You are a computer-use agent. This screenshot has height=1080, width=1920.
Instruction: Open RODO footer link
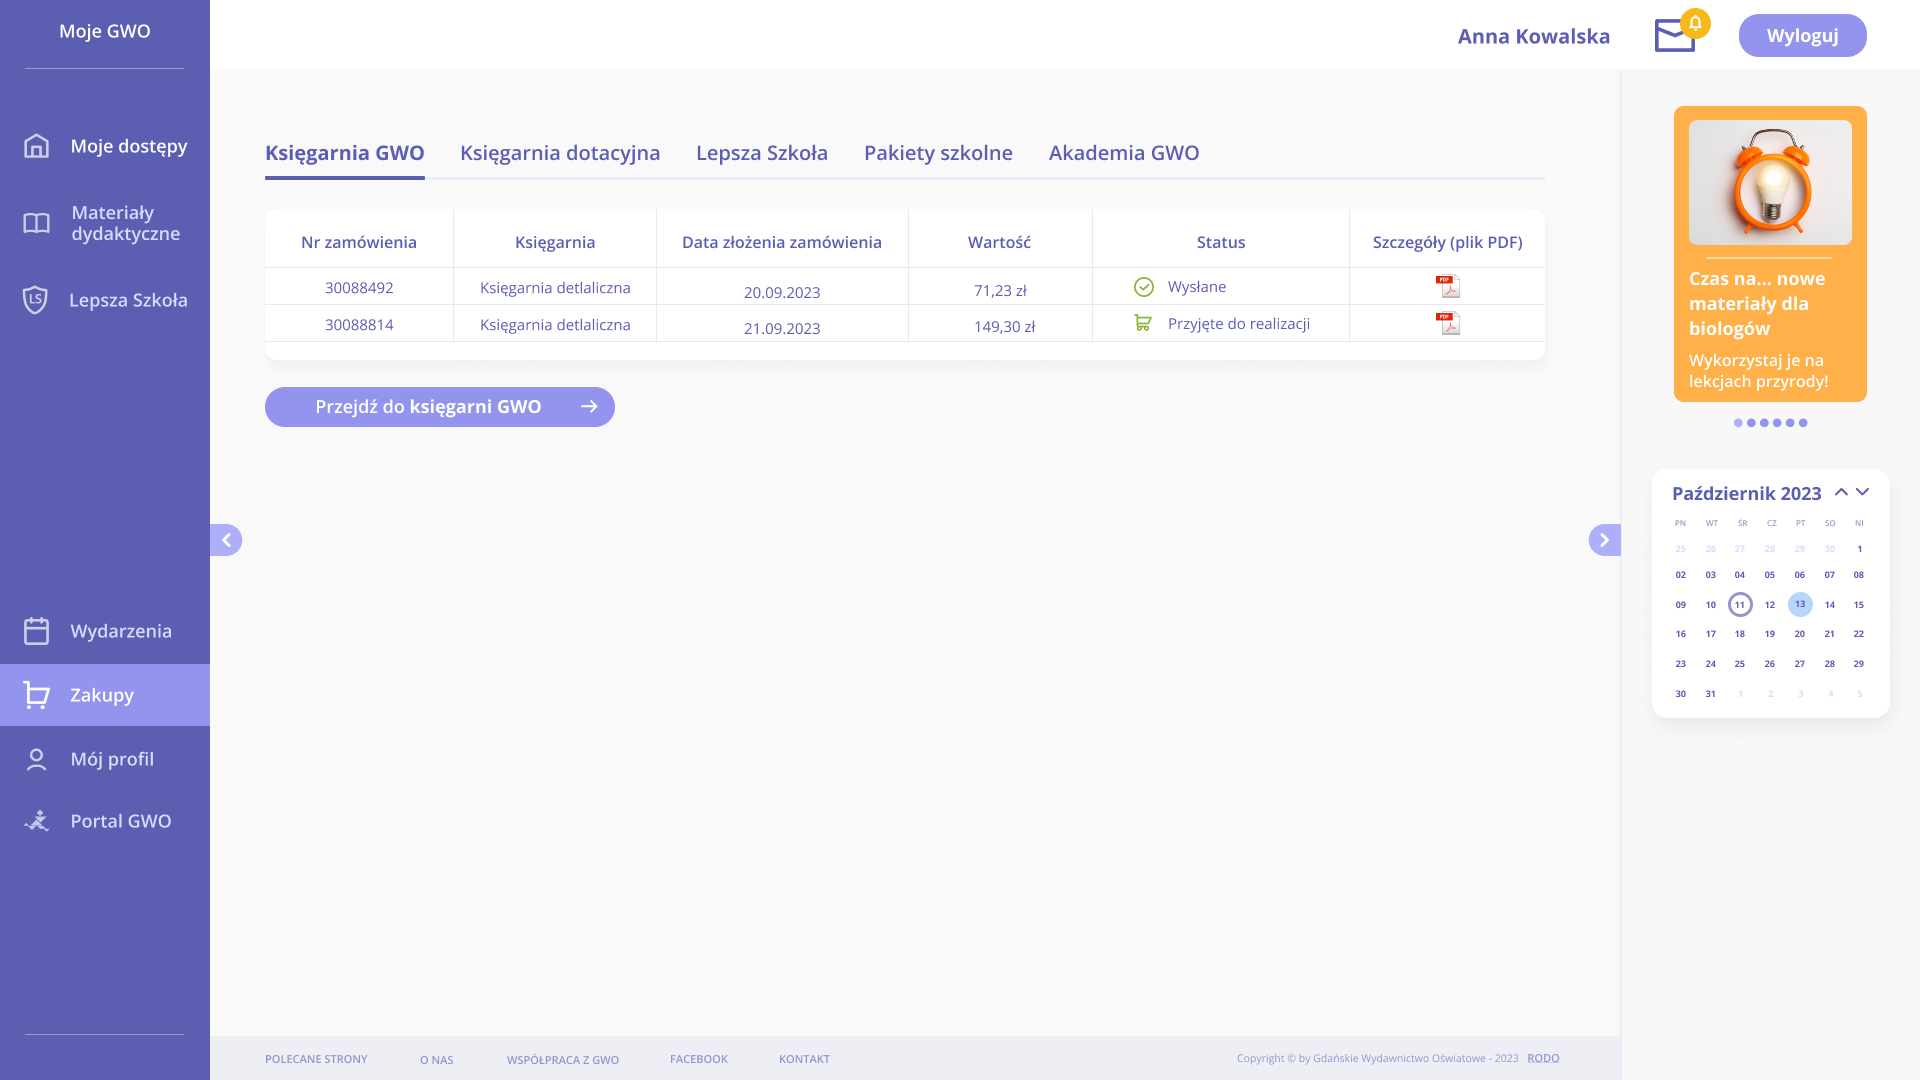click(1543, 1058)
